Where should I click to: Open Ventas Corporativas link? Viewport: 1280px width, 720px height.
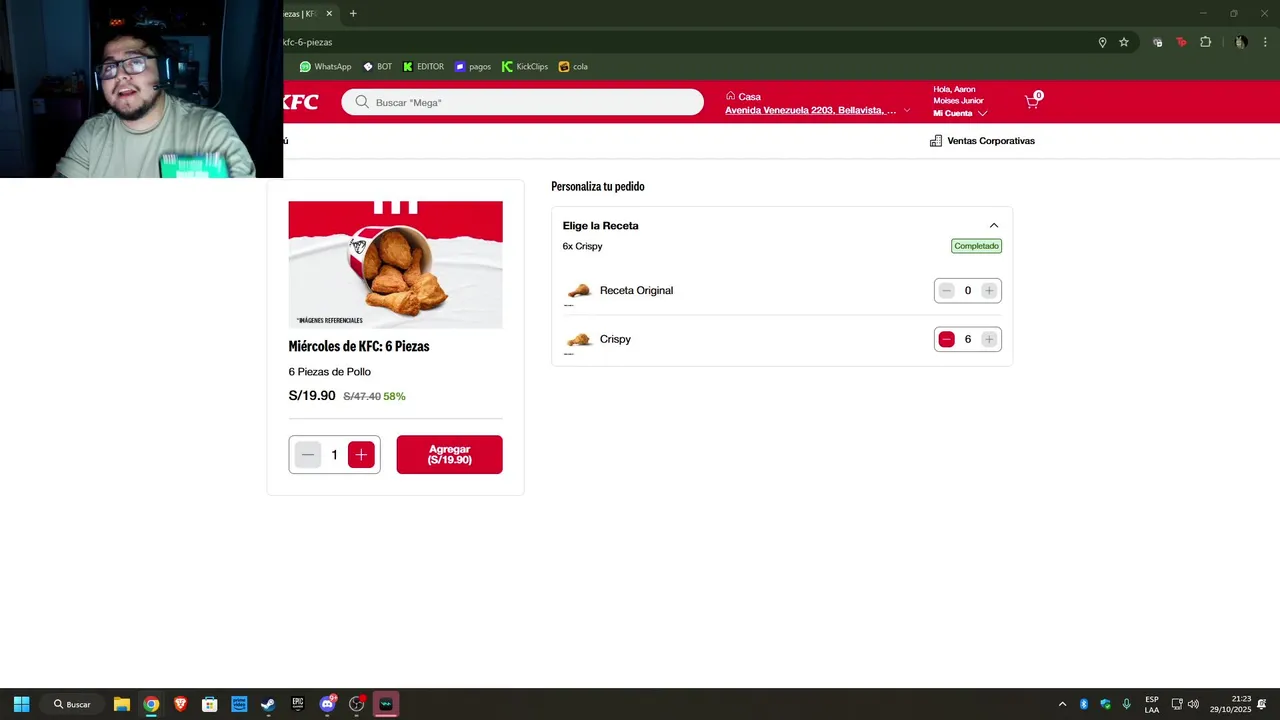(x=982, y=141)
